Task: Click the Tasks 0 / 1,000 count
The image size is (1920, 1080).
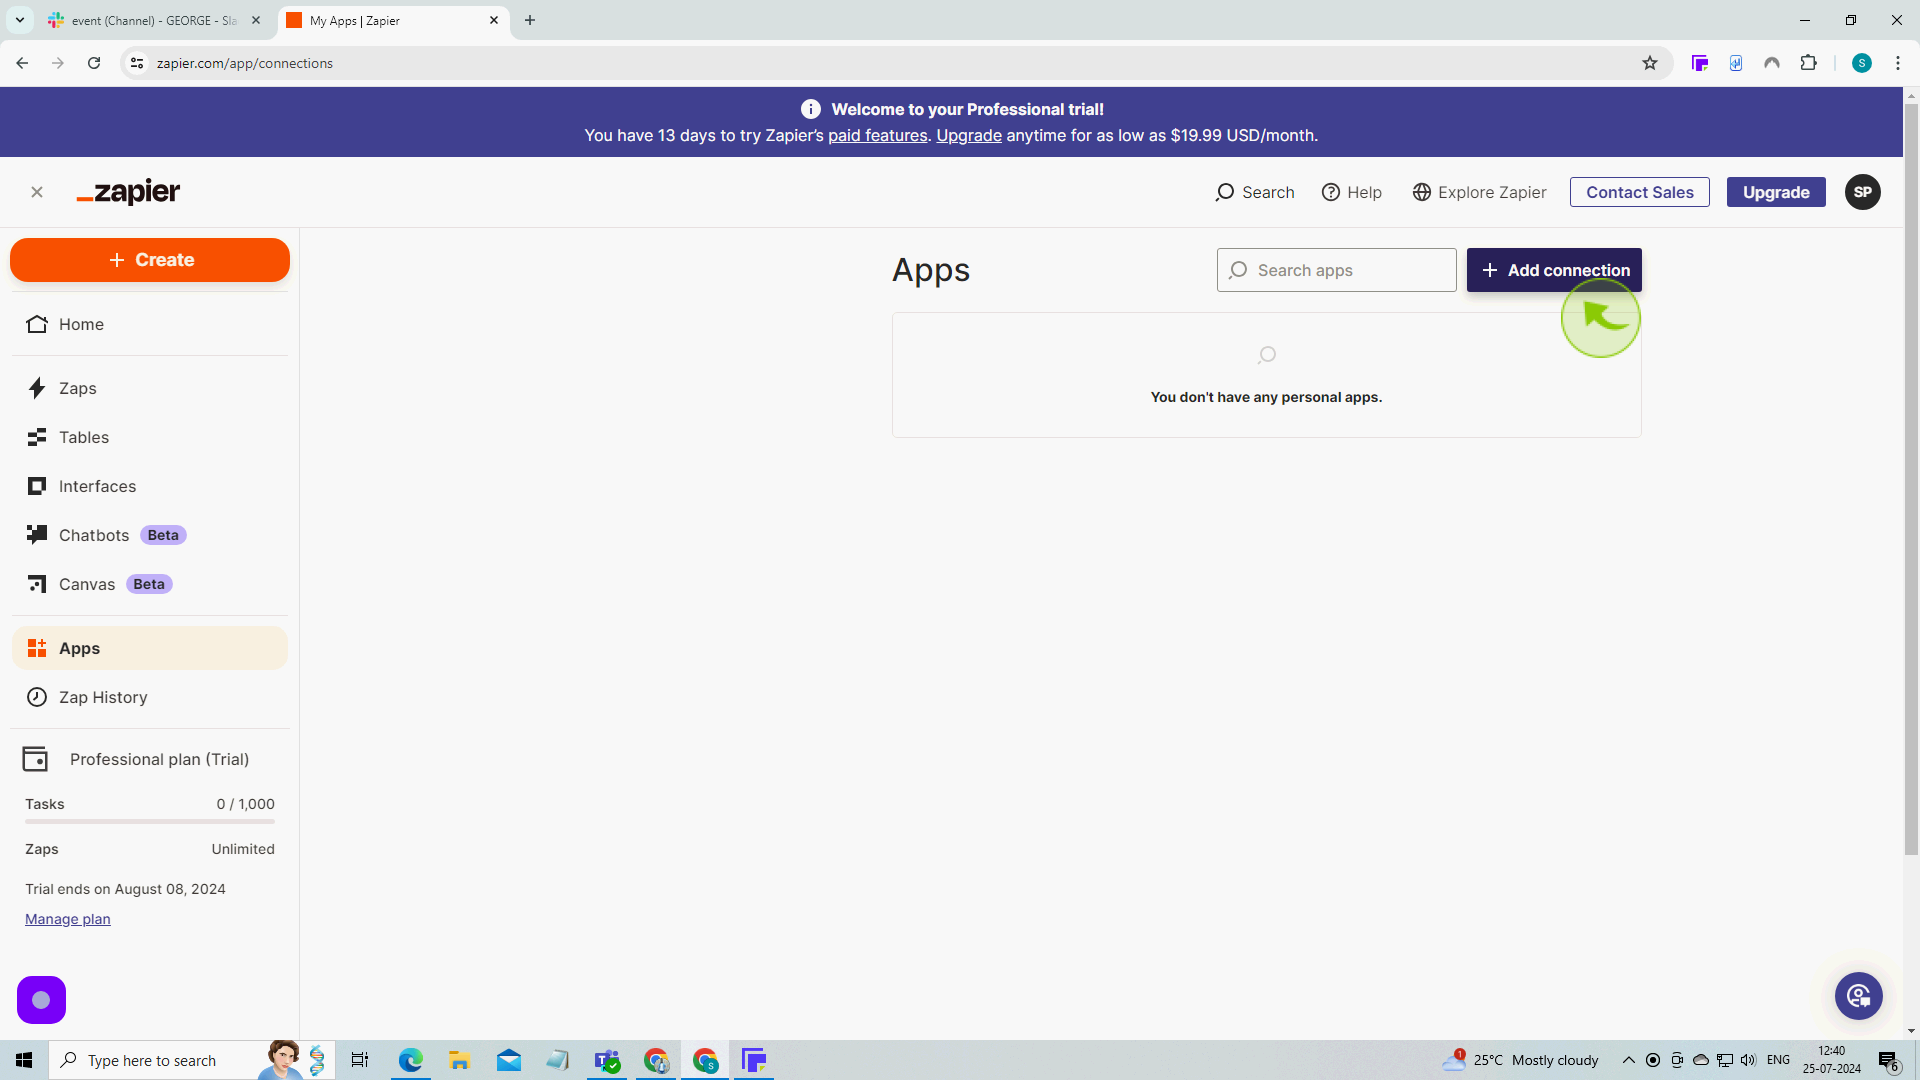Action: (x=246, y=804)
